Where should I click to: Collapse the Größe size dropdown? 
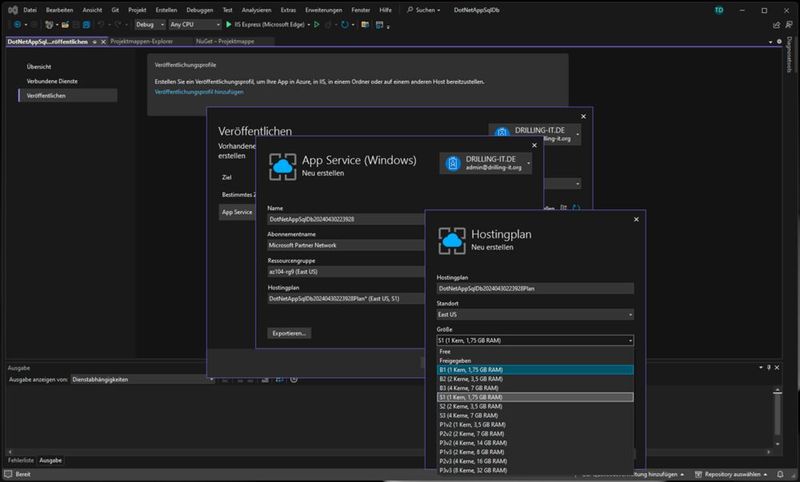point(631,341)
